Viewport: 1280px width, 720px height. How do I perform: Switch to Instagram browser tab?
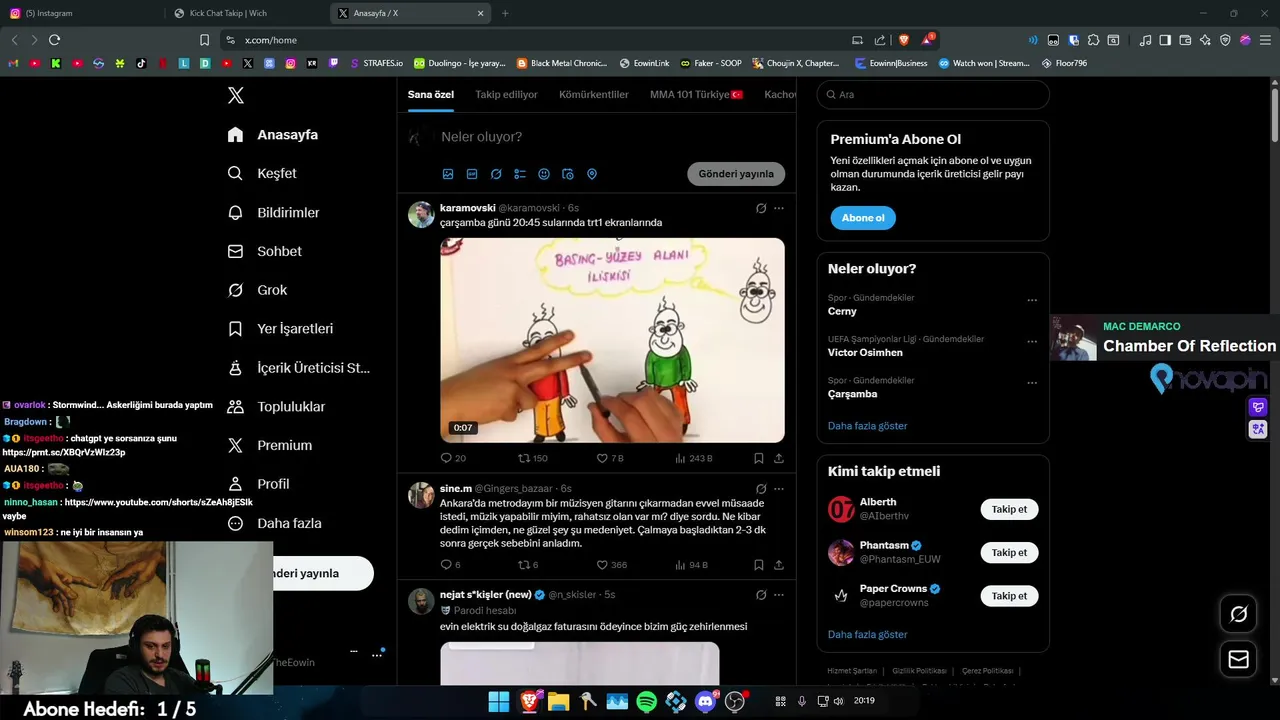(x=80, y=13)
